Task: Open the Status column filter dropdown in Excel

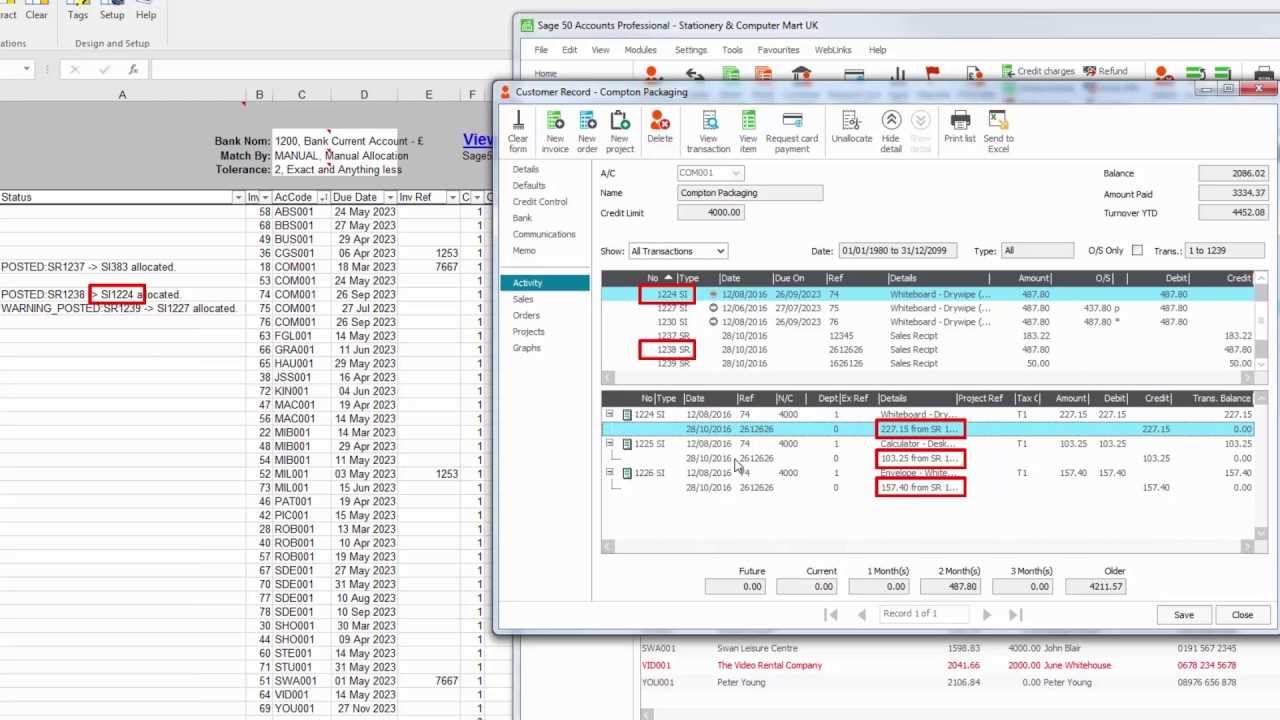Action: (239, 197)
